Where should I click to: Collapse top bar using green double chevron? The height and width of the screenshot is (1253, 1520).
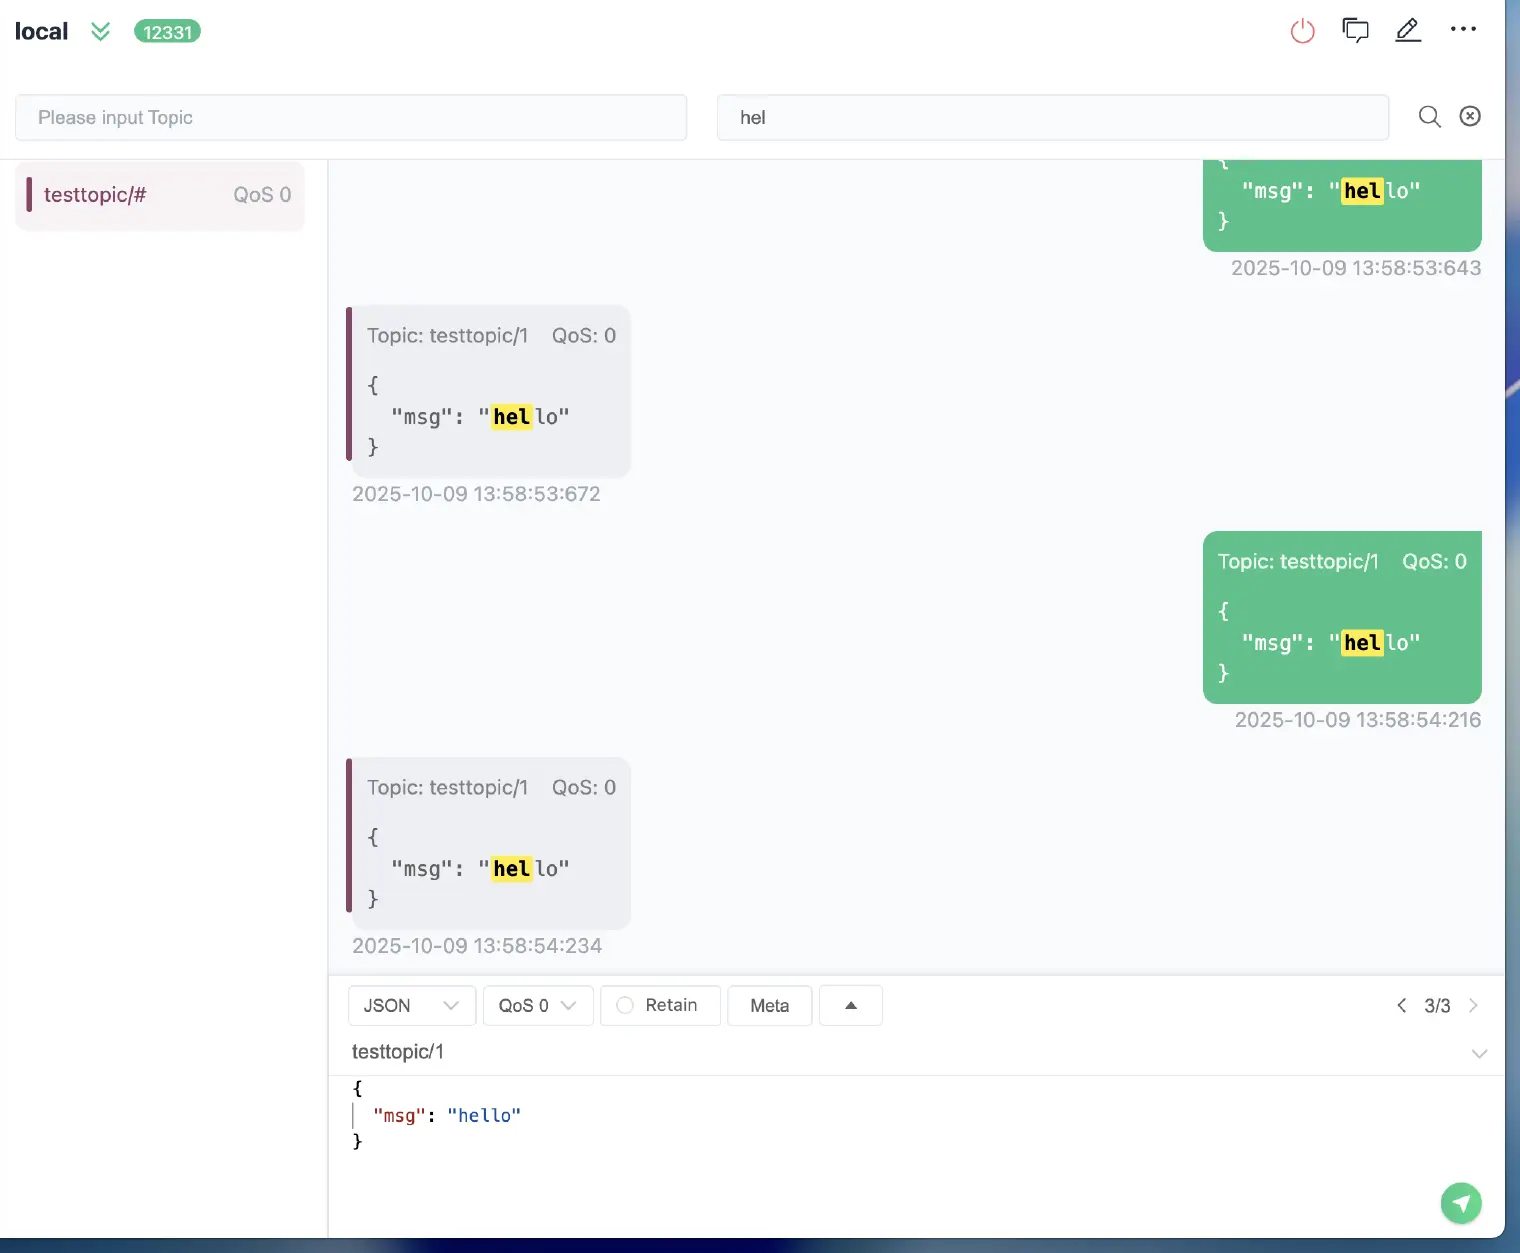pyautogui.click(x=100, y=32)
